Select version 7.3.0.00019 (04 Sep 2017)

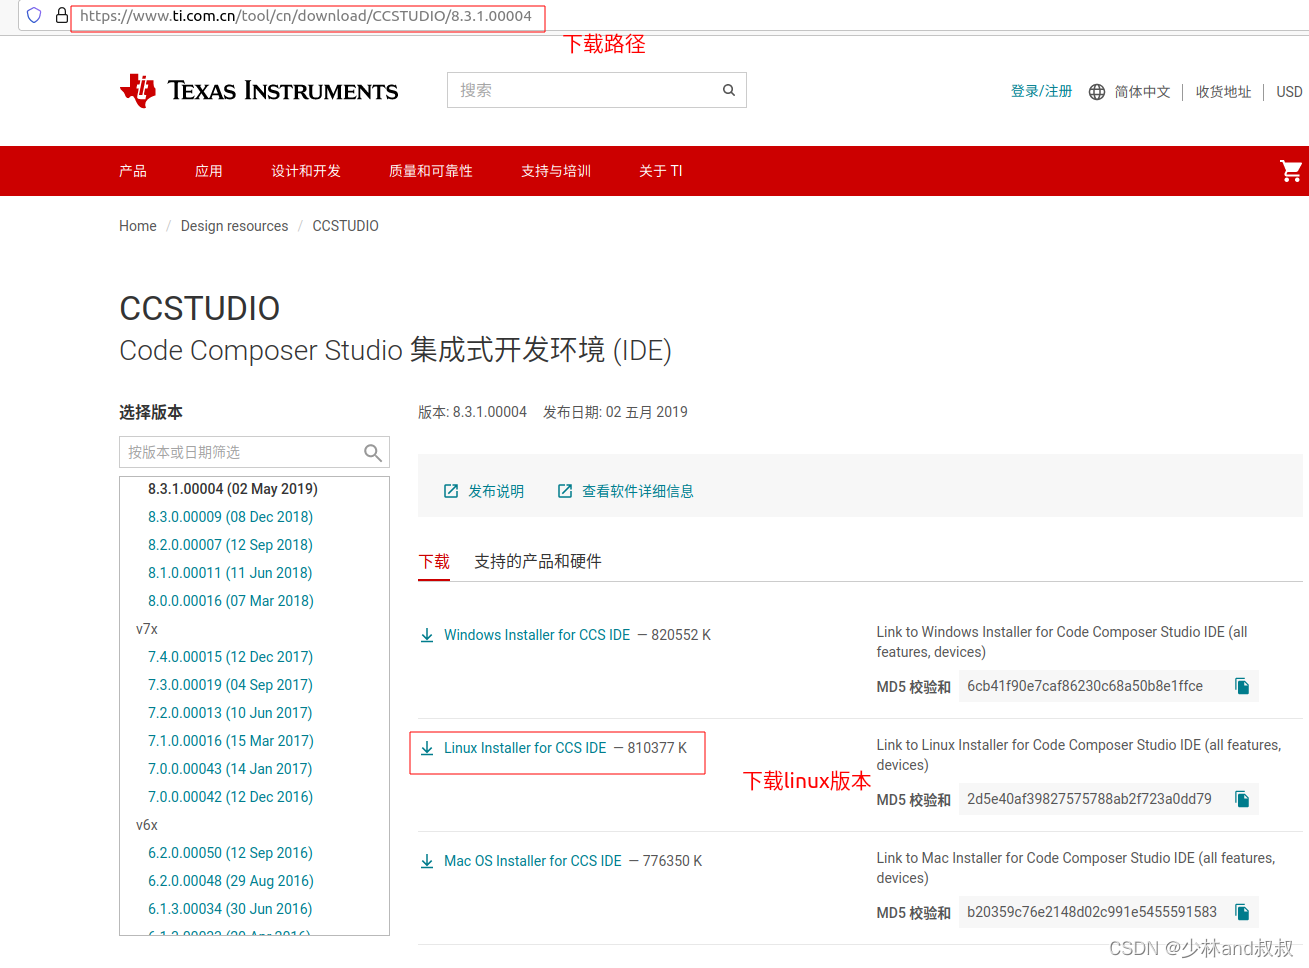231,685
